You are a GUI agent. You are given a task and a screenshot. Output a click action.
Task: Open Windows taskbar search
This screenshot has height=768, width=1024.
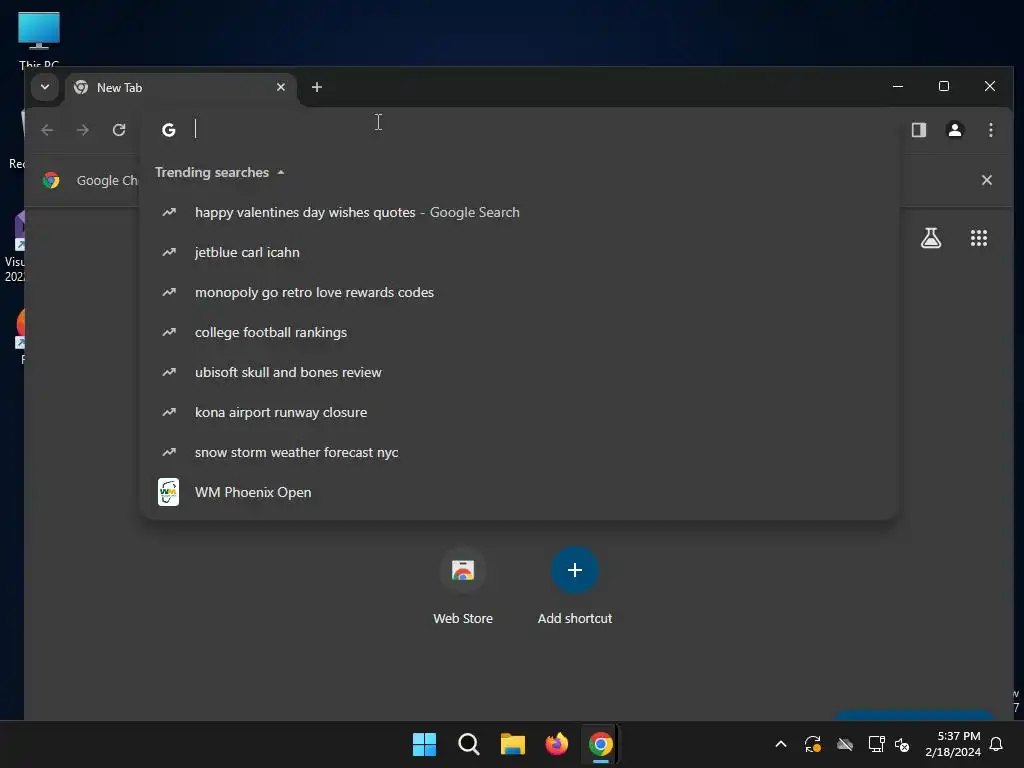[468, 744]
